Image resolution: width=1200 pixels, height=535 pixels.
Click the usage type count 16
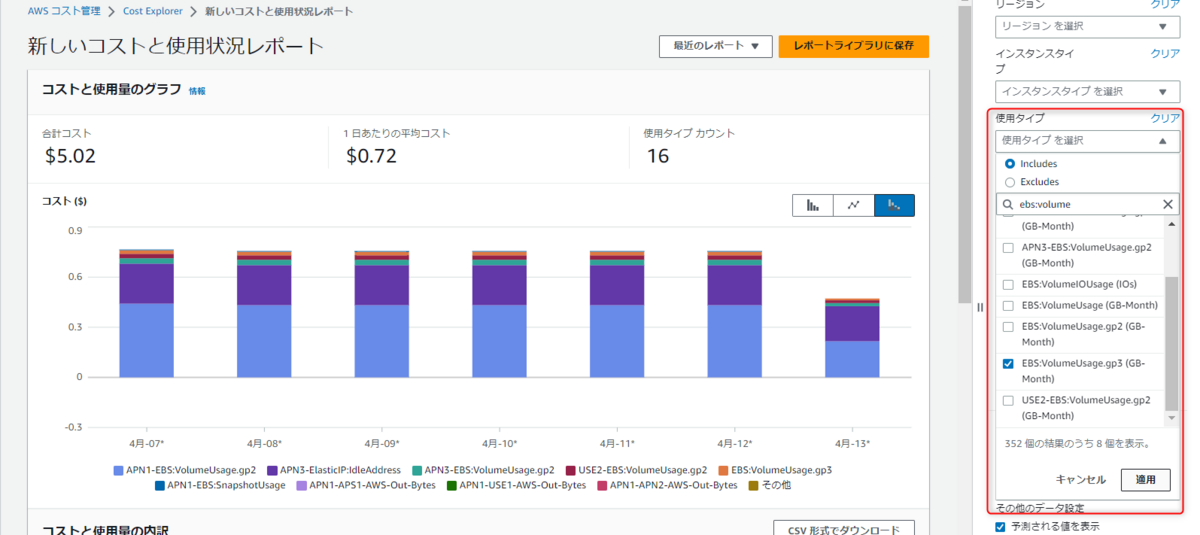657,156
